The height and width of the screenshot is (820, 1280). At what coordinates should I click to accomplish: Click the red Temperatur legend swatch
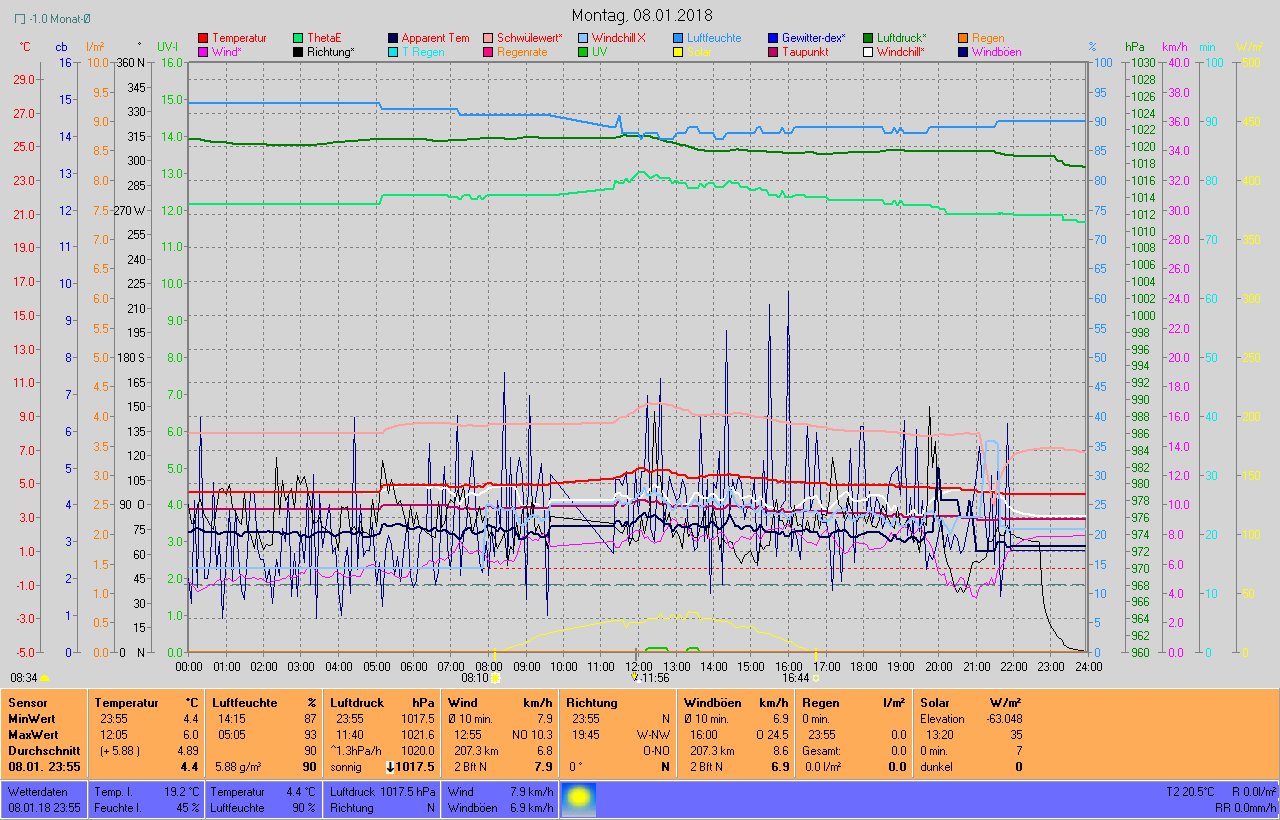(204, 38)
